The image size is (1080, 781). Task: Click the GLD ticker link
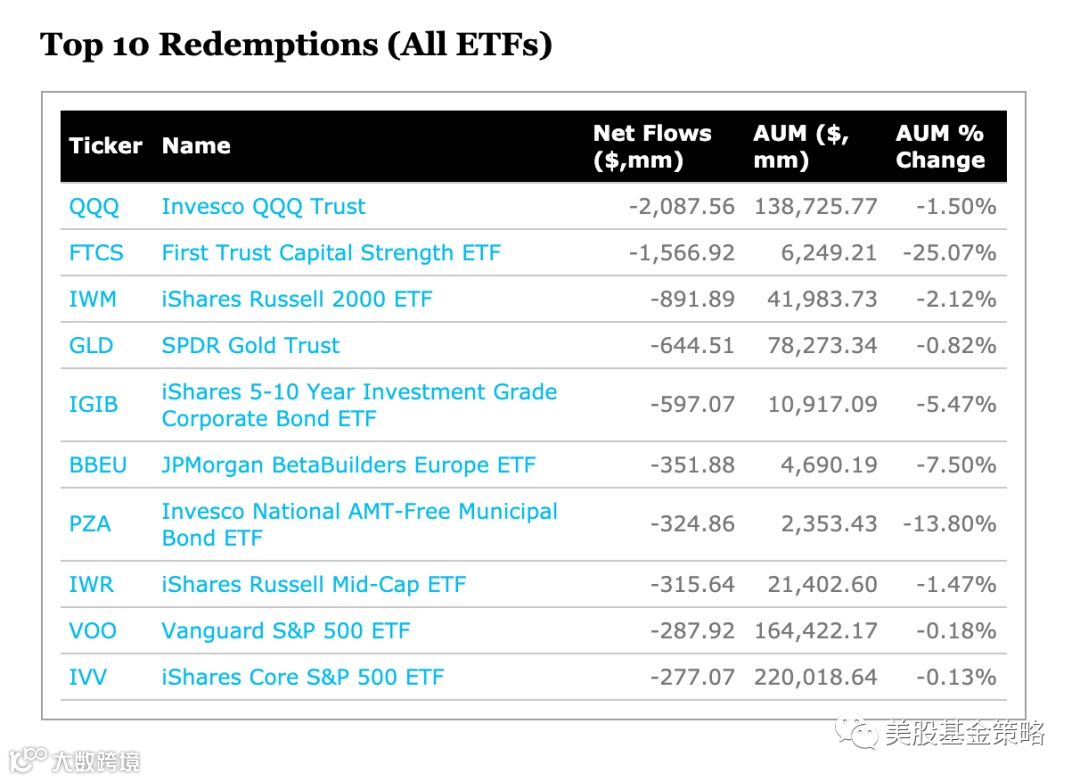91,346
